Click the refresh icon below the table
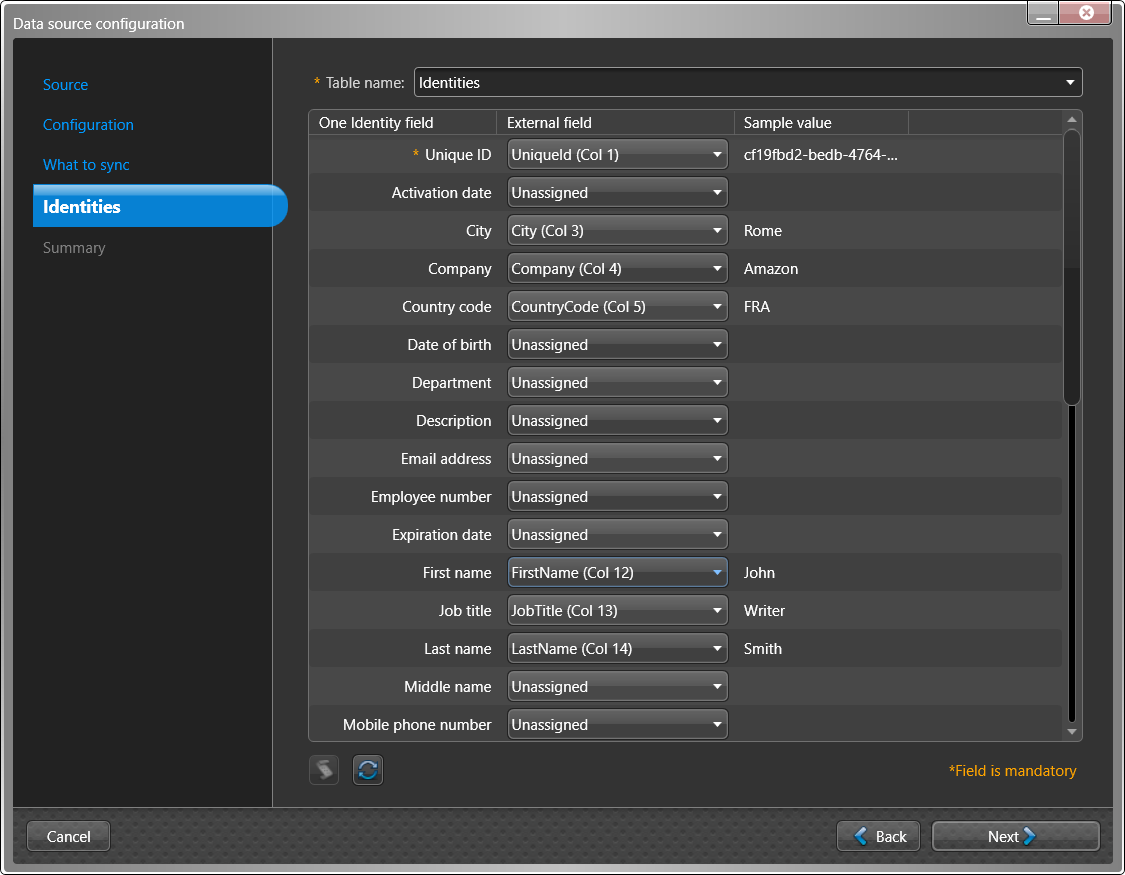The image size is (1125, 875). (368, 770)
